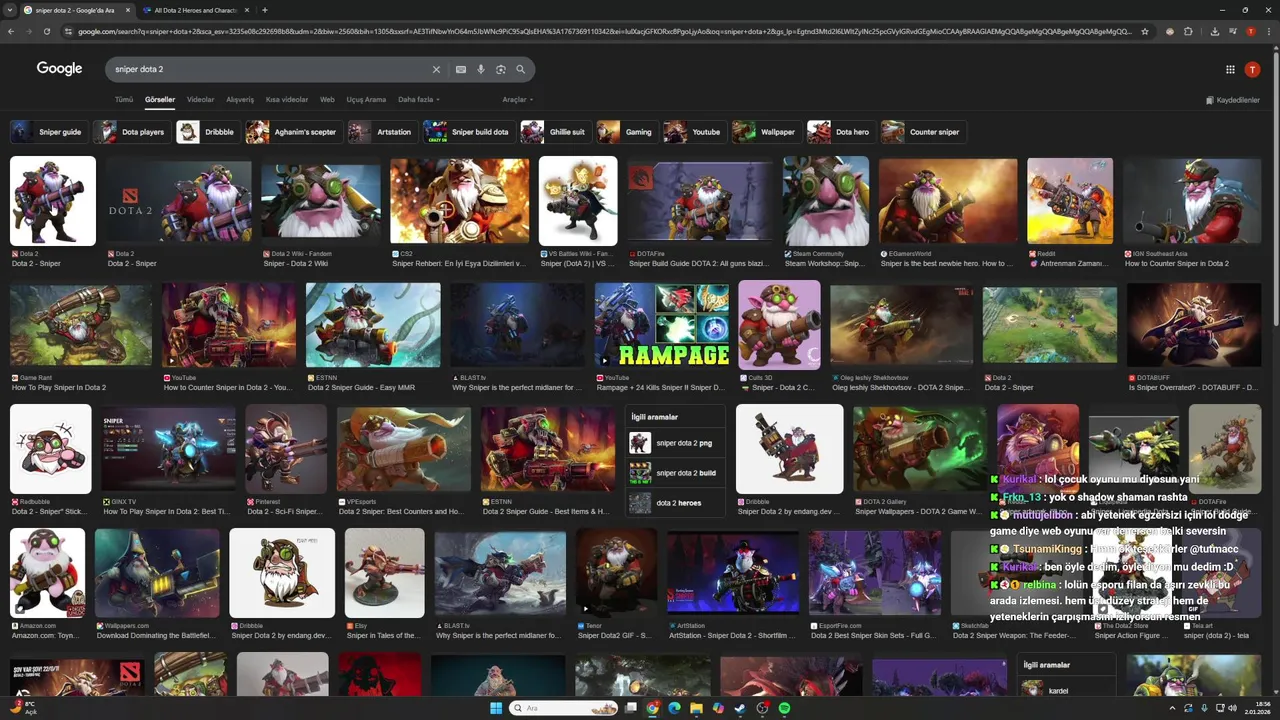This screenshot has width=1280, height=720.
Task: Focus the Google search input field
Action: pyautogui.click(x=270, y=69)
